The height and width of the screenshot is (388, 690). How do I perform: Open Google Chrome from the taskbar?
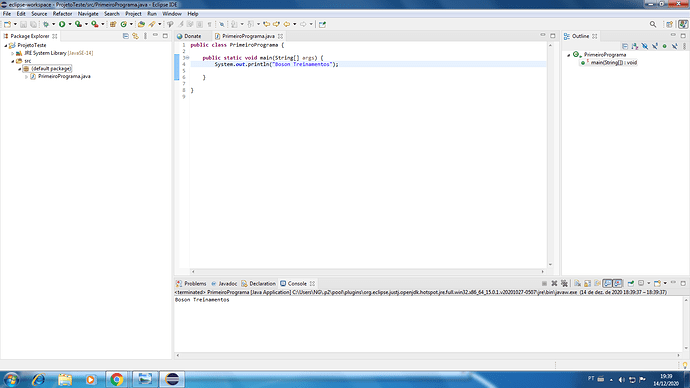coord(117,379)
